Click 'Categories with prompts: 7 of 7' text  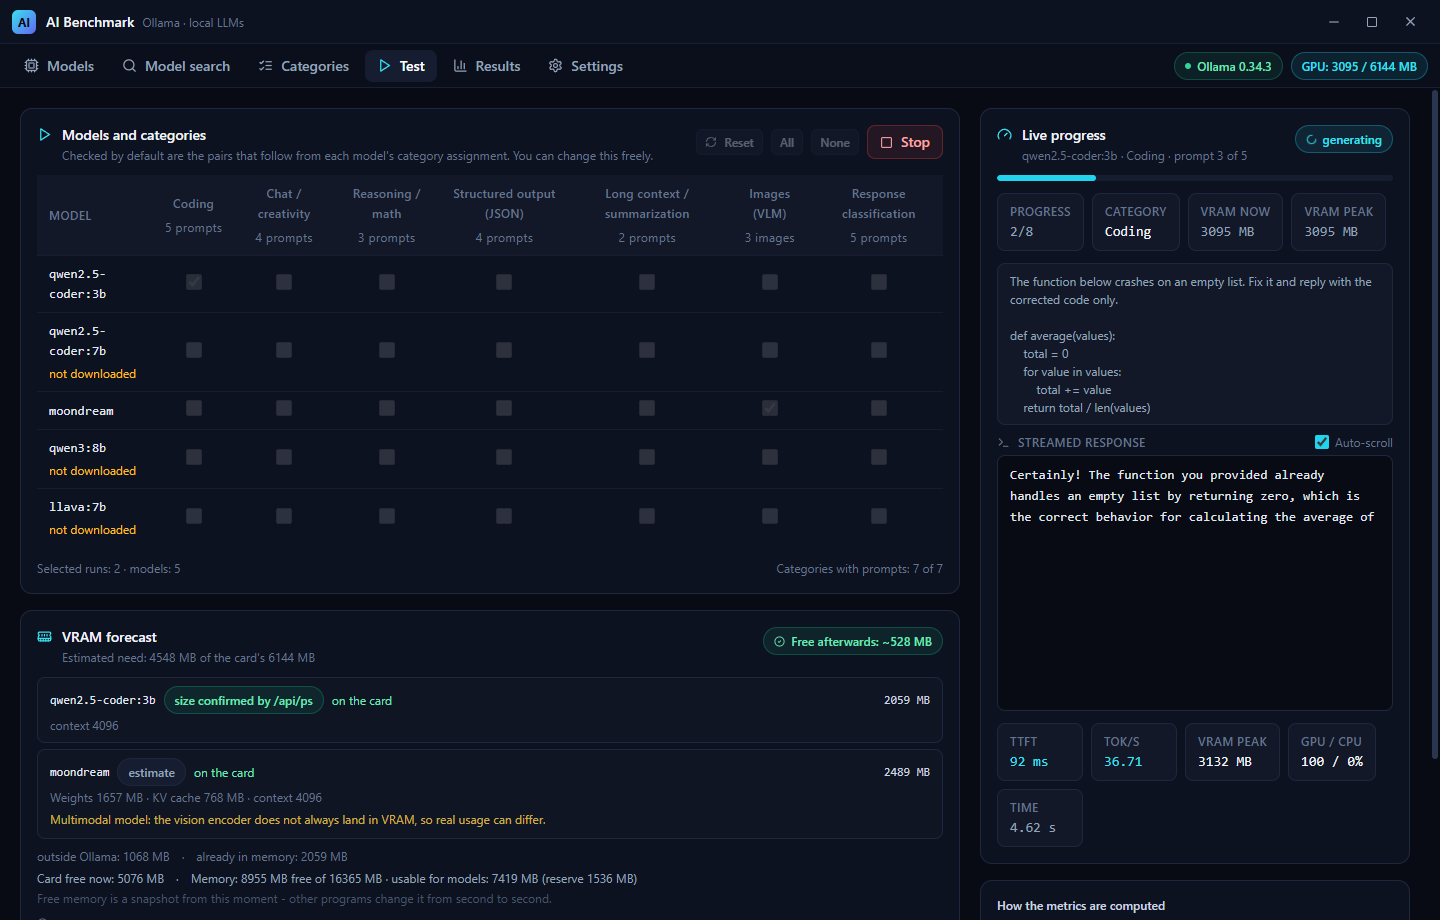point(860,569)
